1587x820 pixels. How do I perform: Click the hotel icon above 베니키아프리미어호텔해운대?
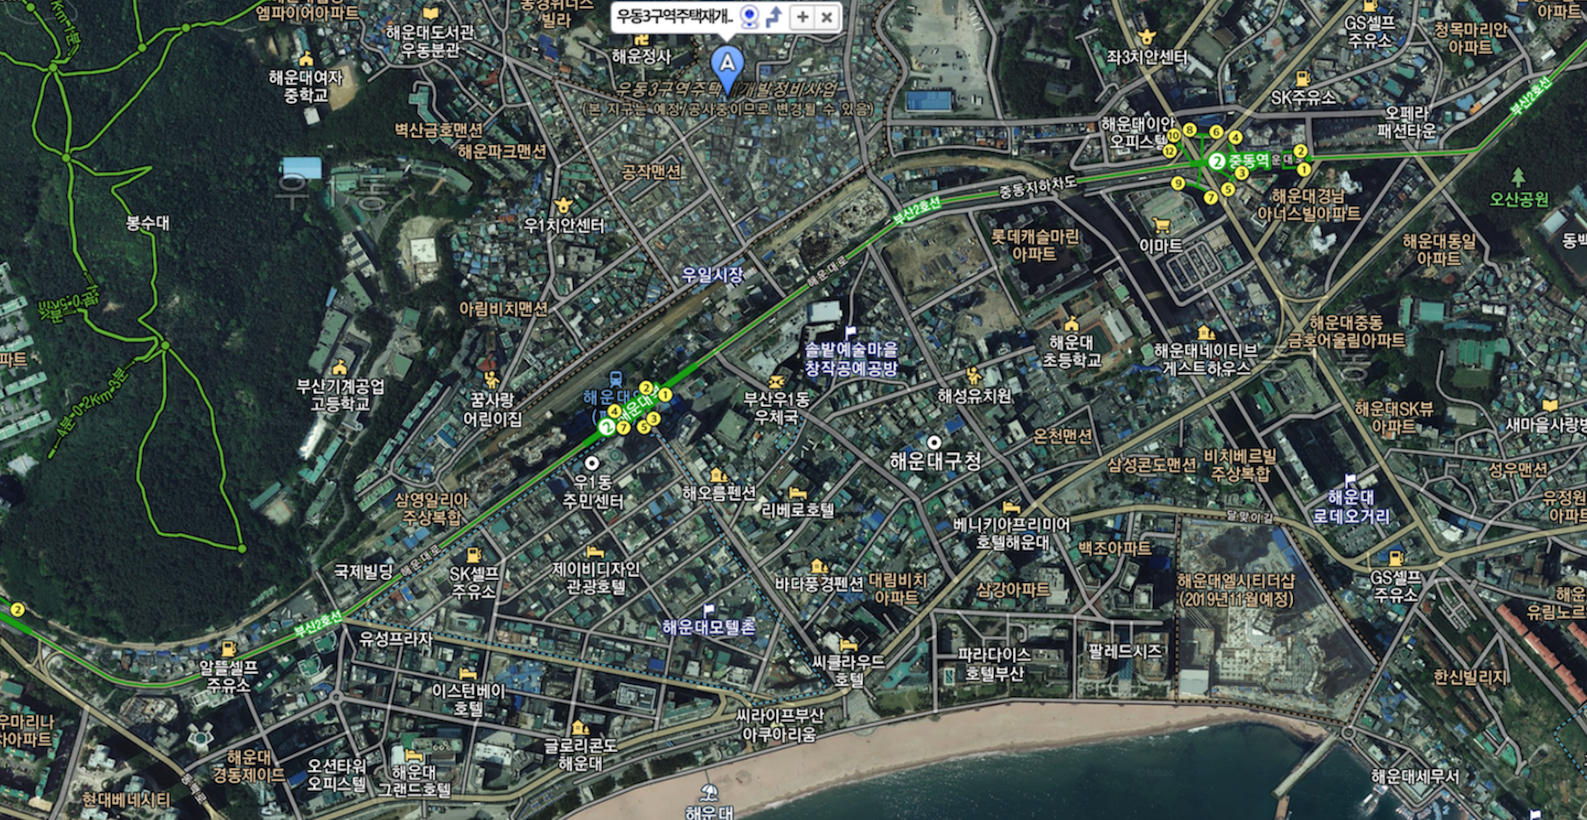pyautogui.click(x=1011, y=507)
